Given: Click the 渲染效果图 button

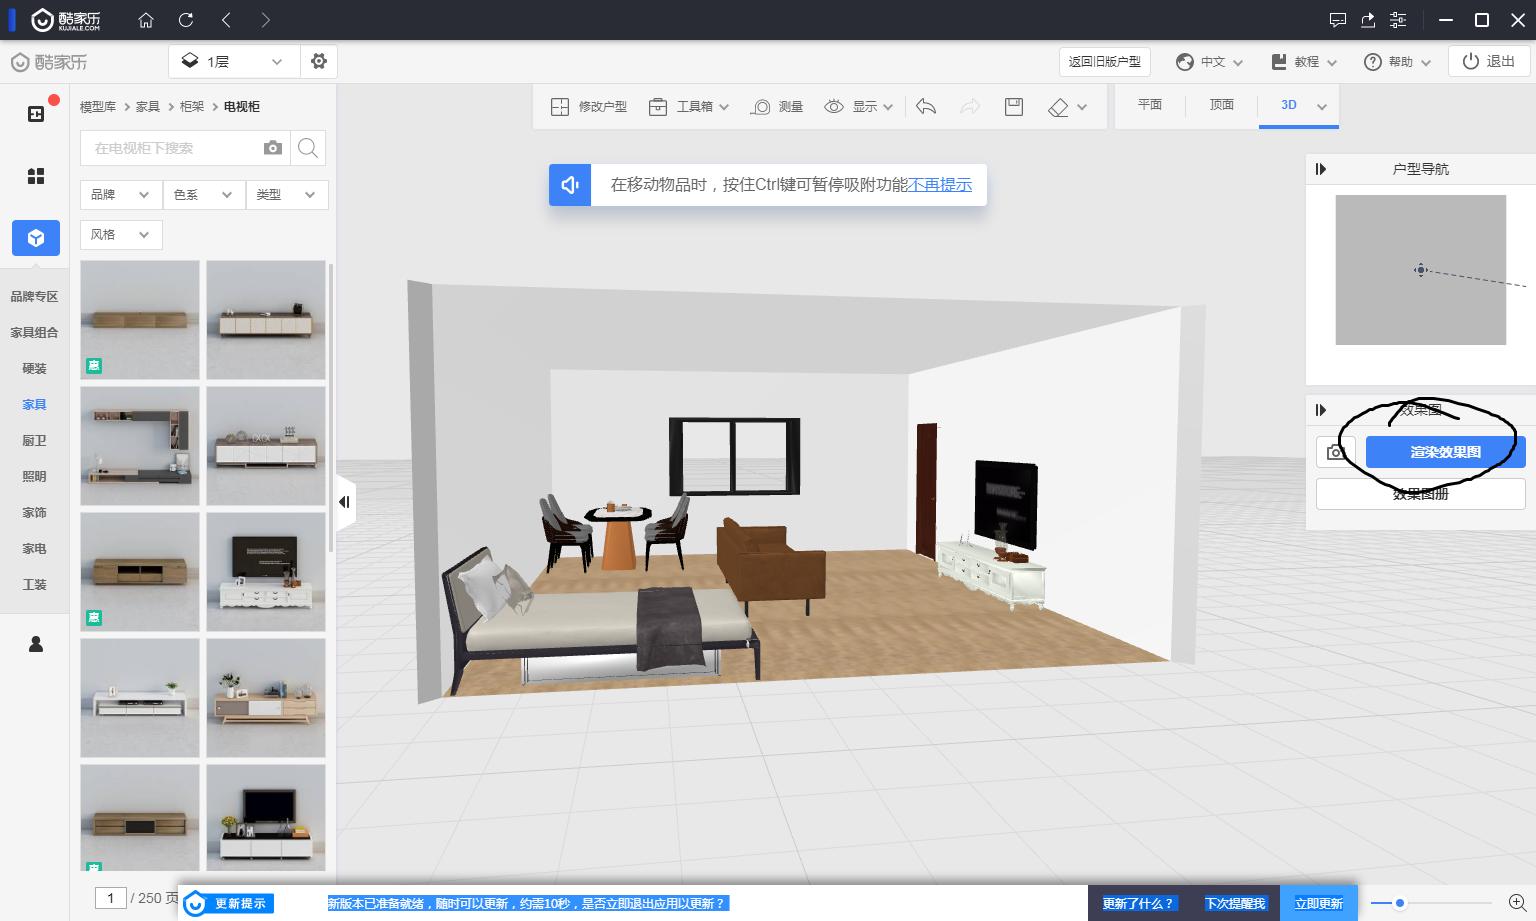Looking at the screenshot, I should 1445,452.
